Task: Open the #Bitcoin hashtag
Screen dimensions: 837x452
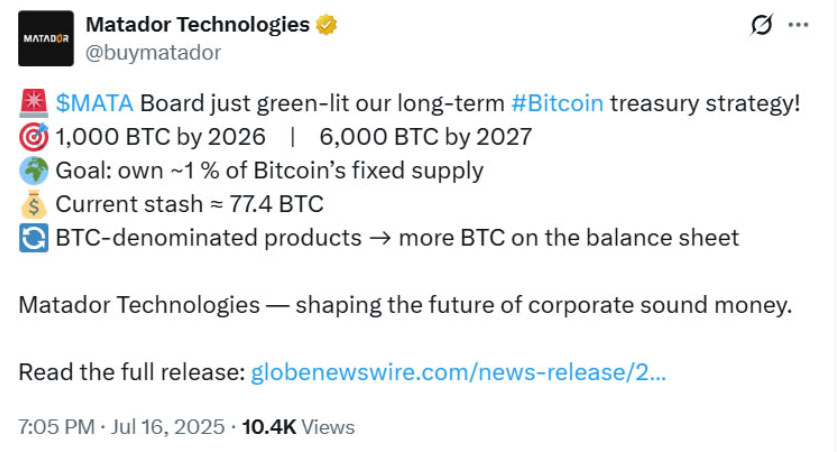Action: (556, 103)
